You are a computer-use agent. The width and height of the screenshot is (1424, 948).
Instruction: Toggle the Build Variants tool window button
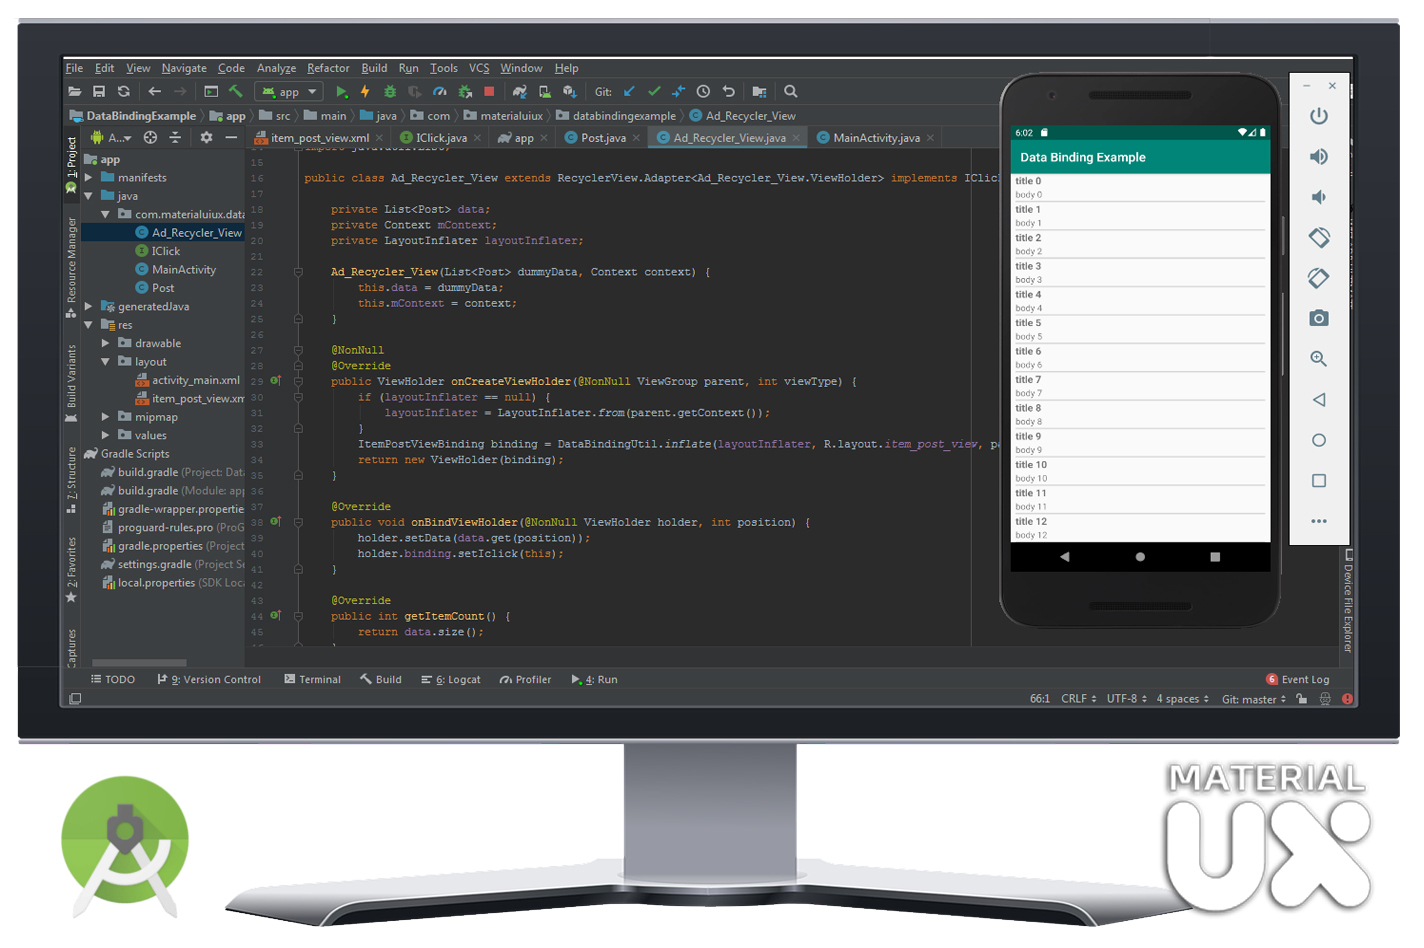click(72, 383)
